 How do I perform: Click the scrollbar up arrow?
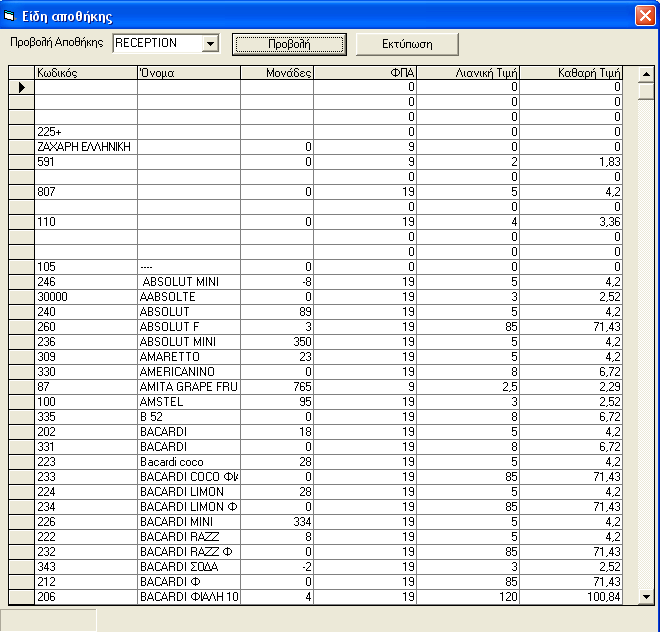point(646,75)
